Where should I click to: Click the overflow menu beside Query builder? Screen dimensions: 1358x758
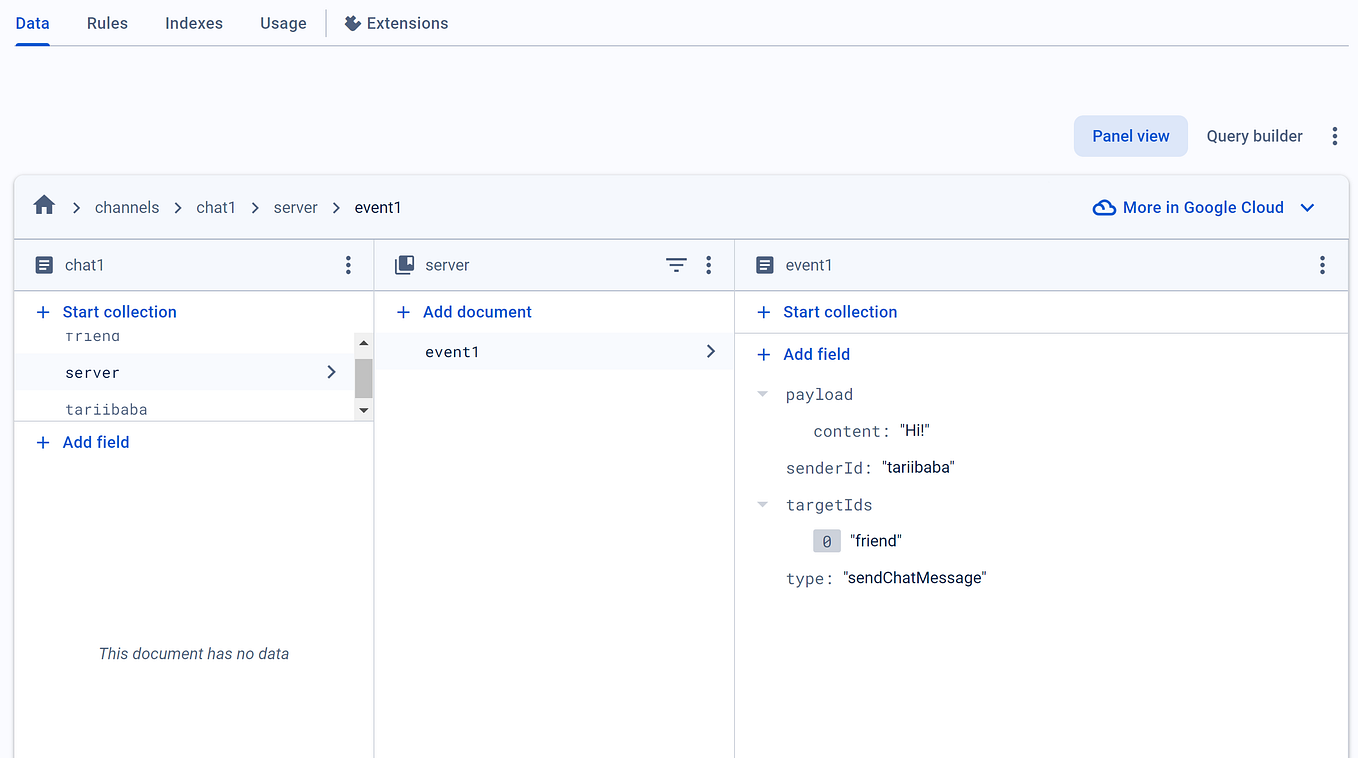pos(1335,136)
